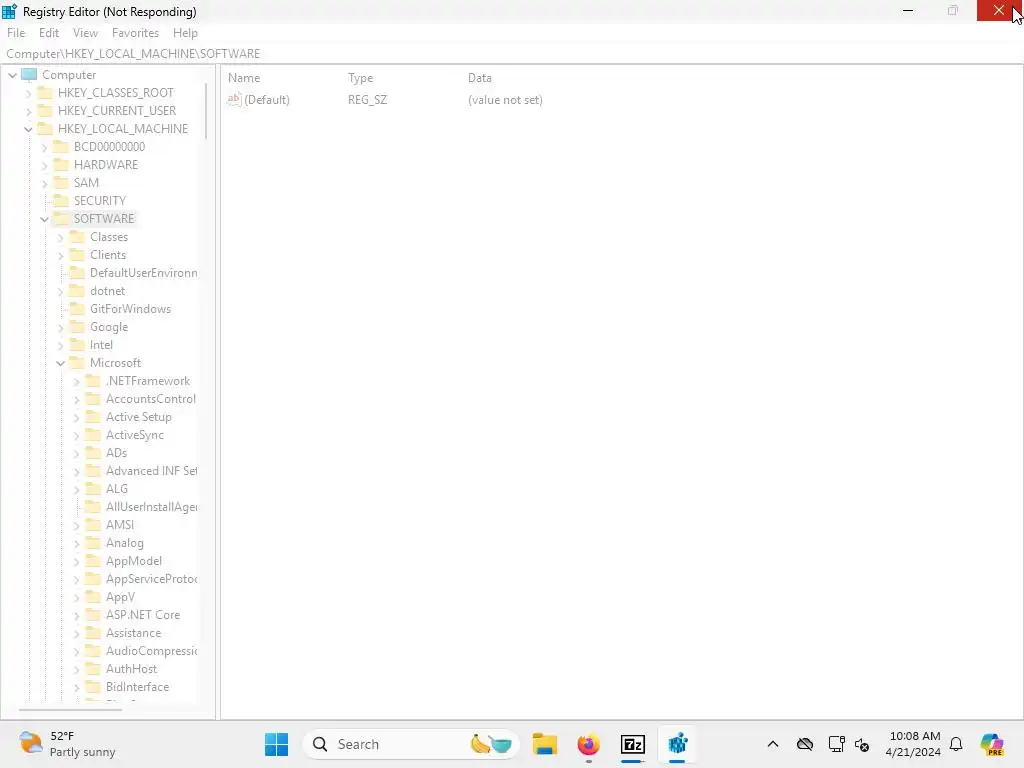
Task: Expand the Google key chevron
Action: pyautogui.click(x=61, y=328)
